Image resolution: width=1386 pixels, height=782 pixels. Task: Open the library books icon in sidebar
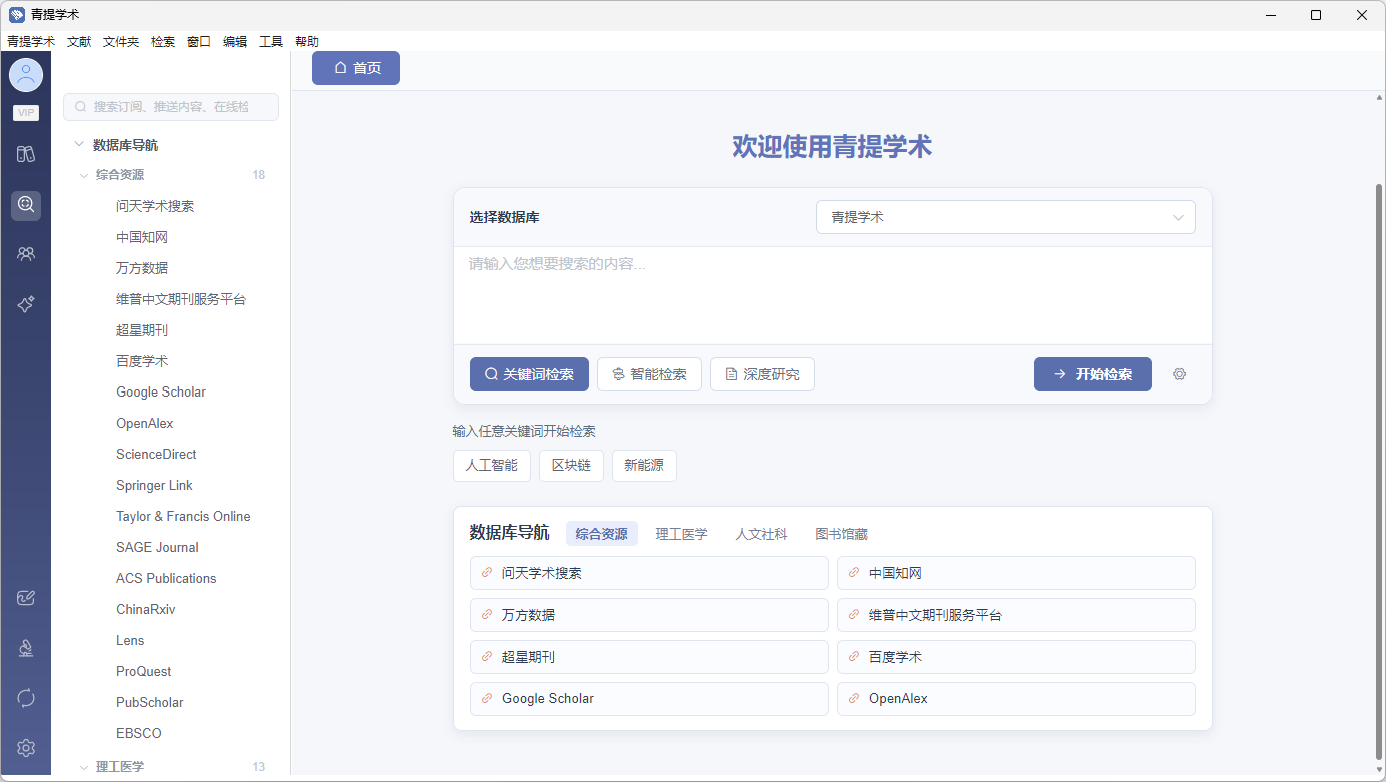pos(26,154)
